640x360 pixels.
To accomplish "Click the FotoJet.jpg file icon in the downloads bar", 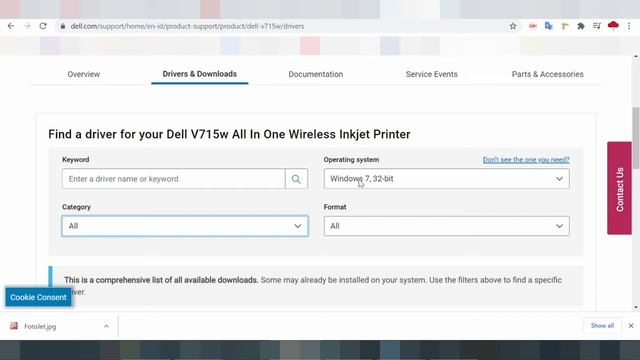I will pyautogui.click(x=14, y=326).
